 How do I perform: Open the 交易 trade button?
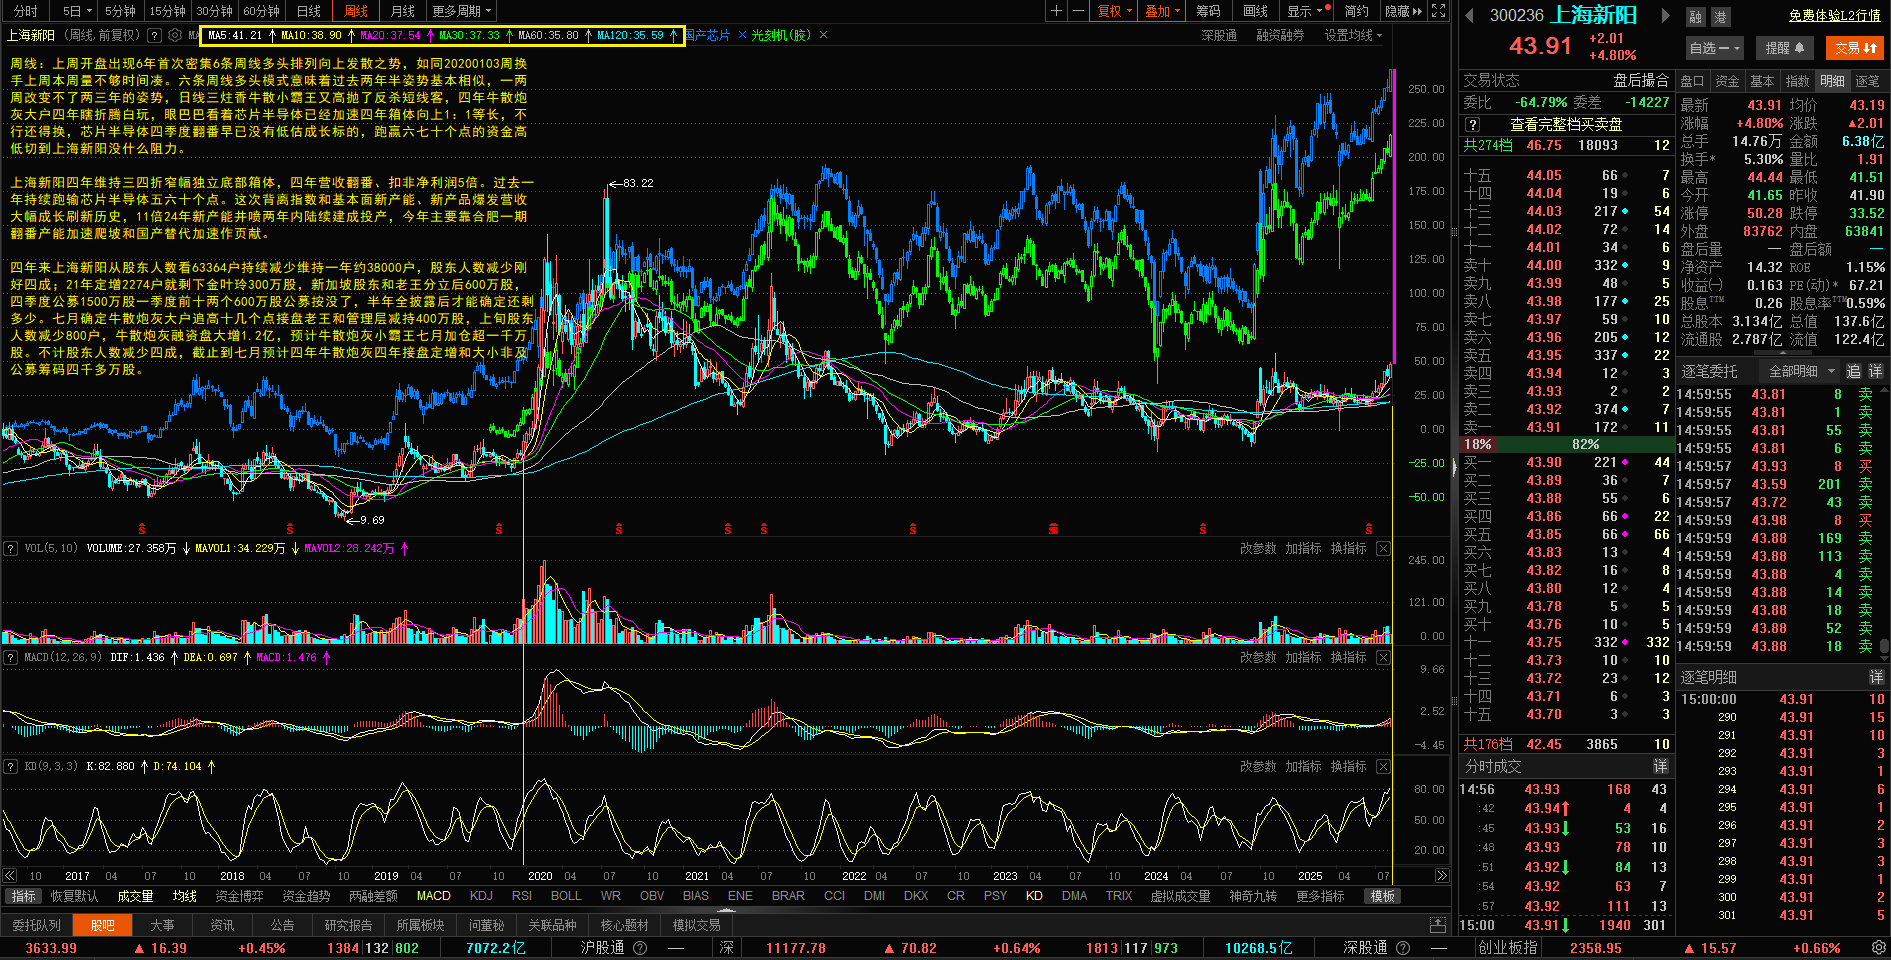point(1855,48)
